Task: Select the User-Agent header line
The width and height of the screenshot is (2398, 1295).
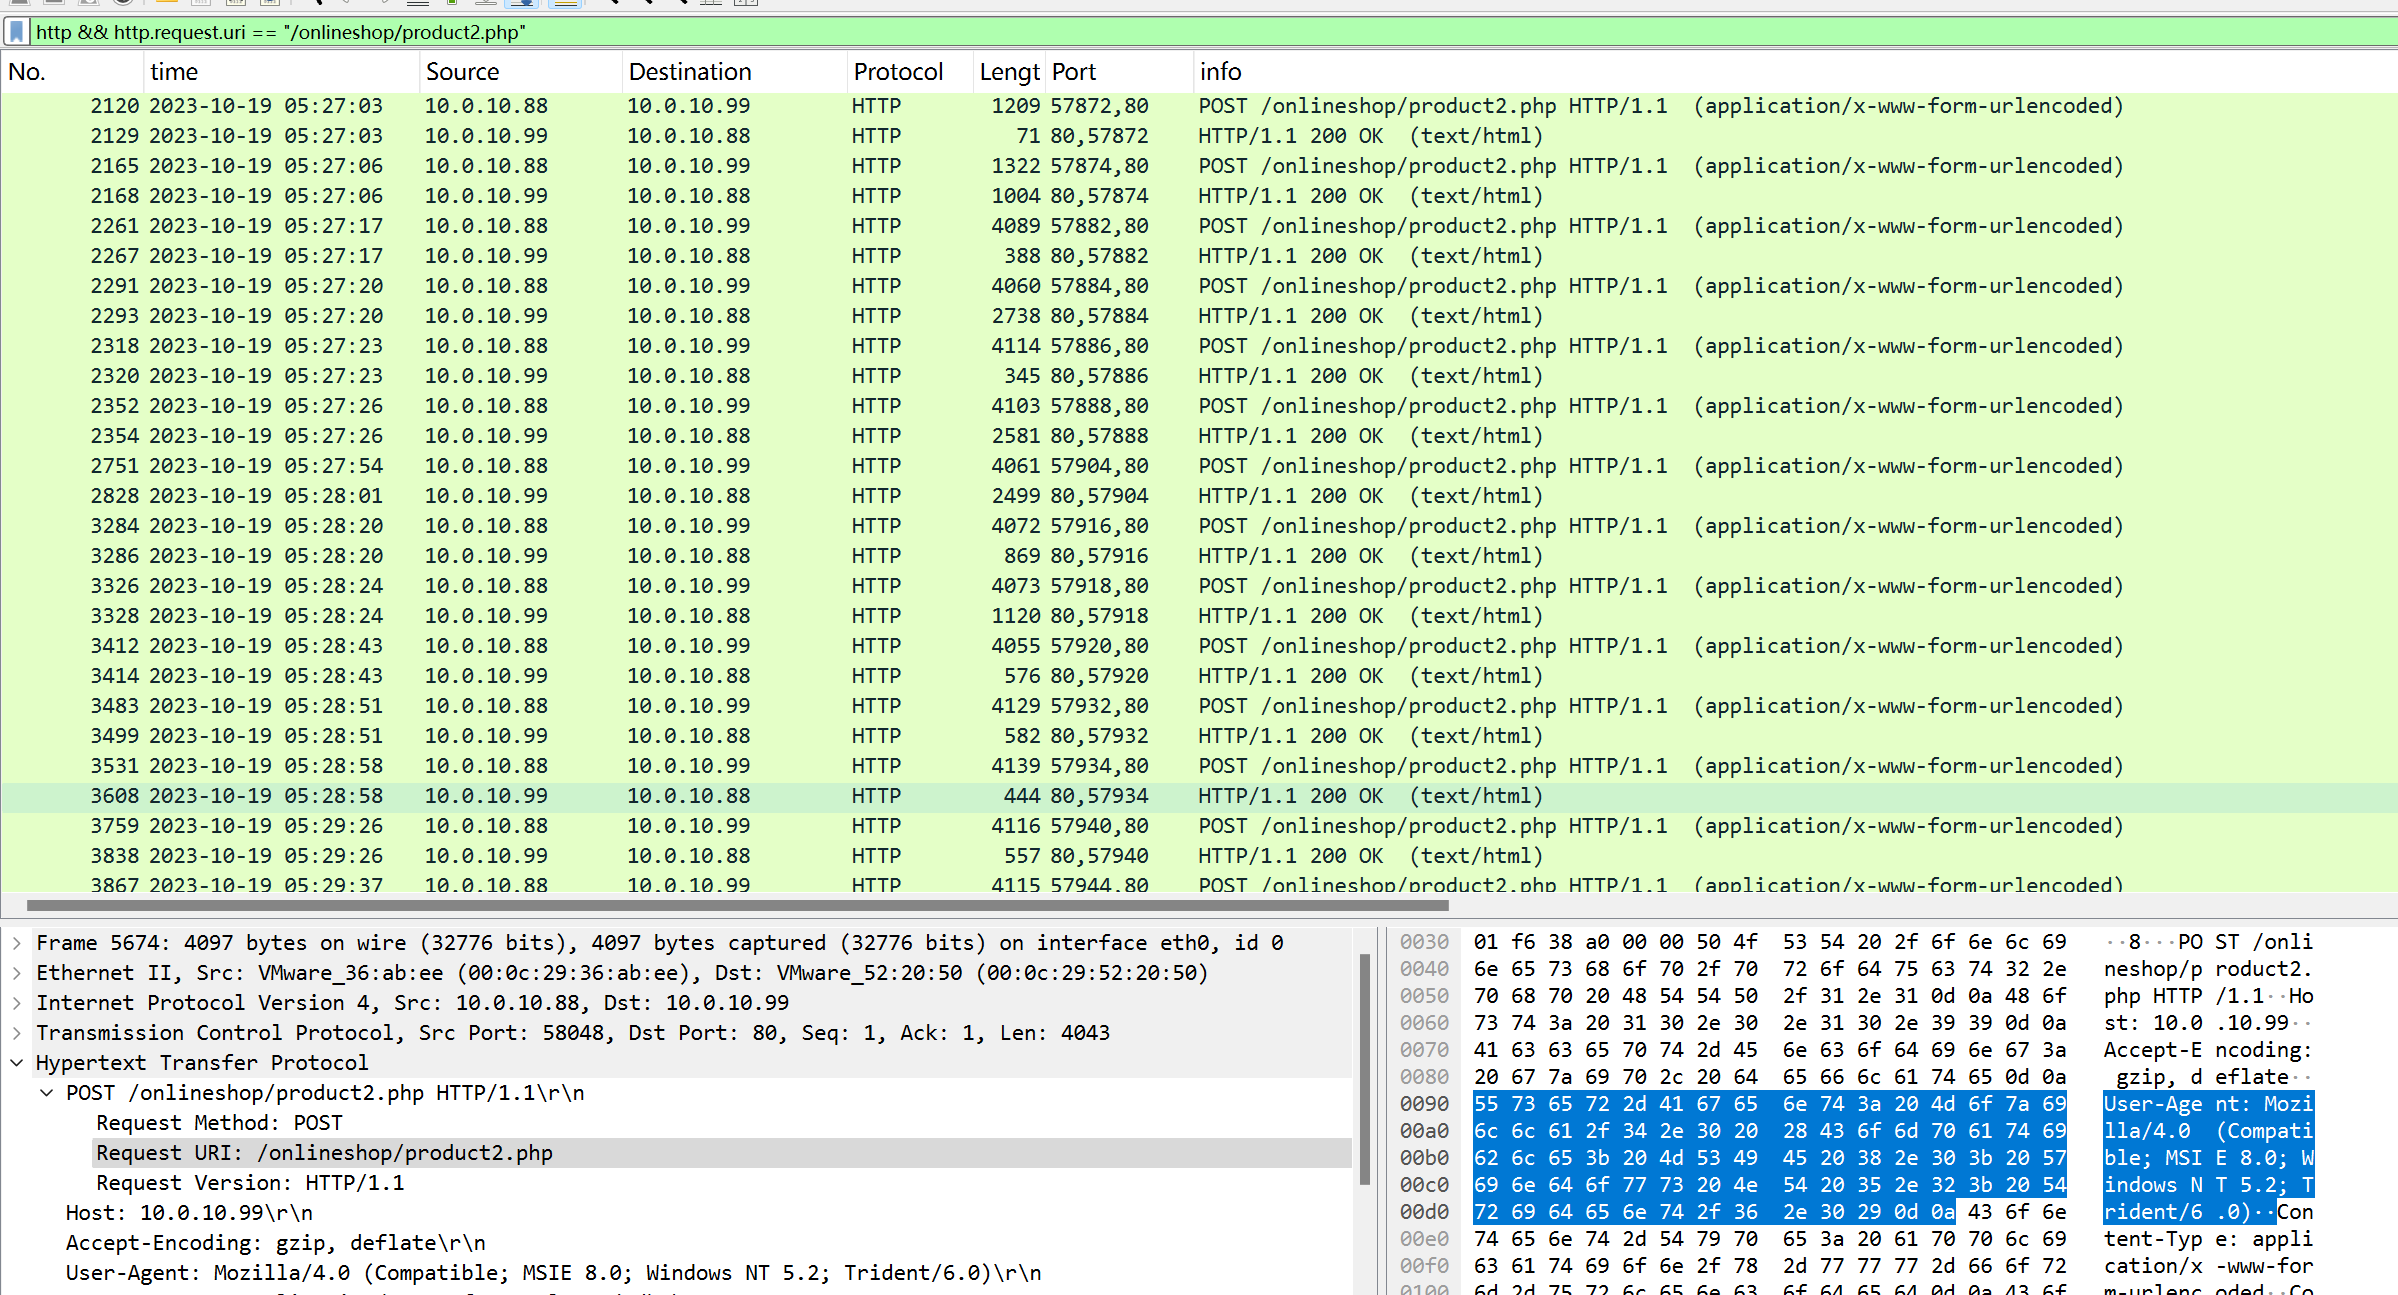Action: point(553,1273)
